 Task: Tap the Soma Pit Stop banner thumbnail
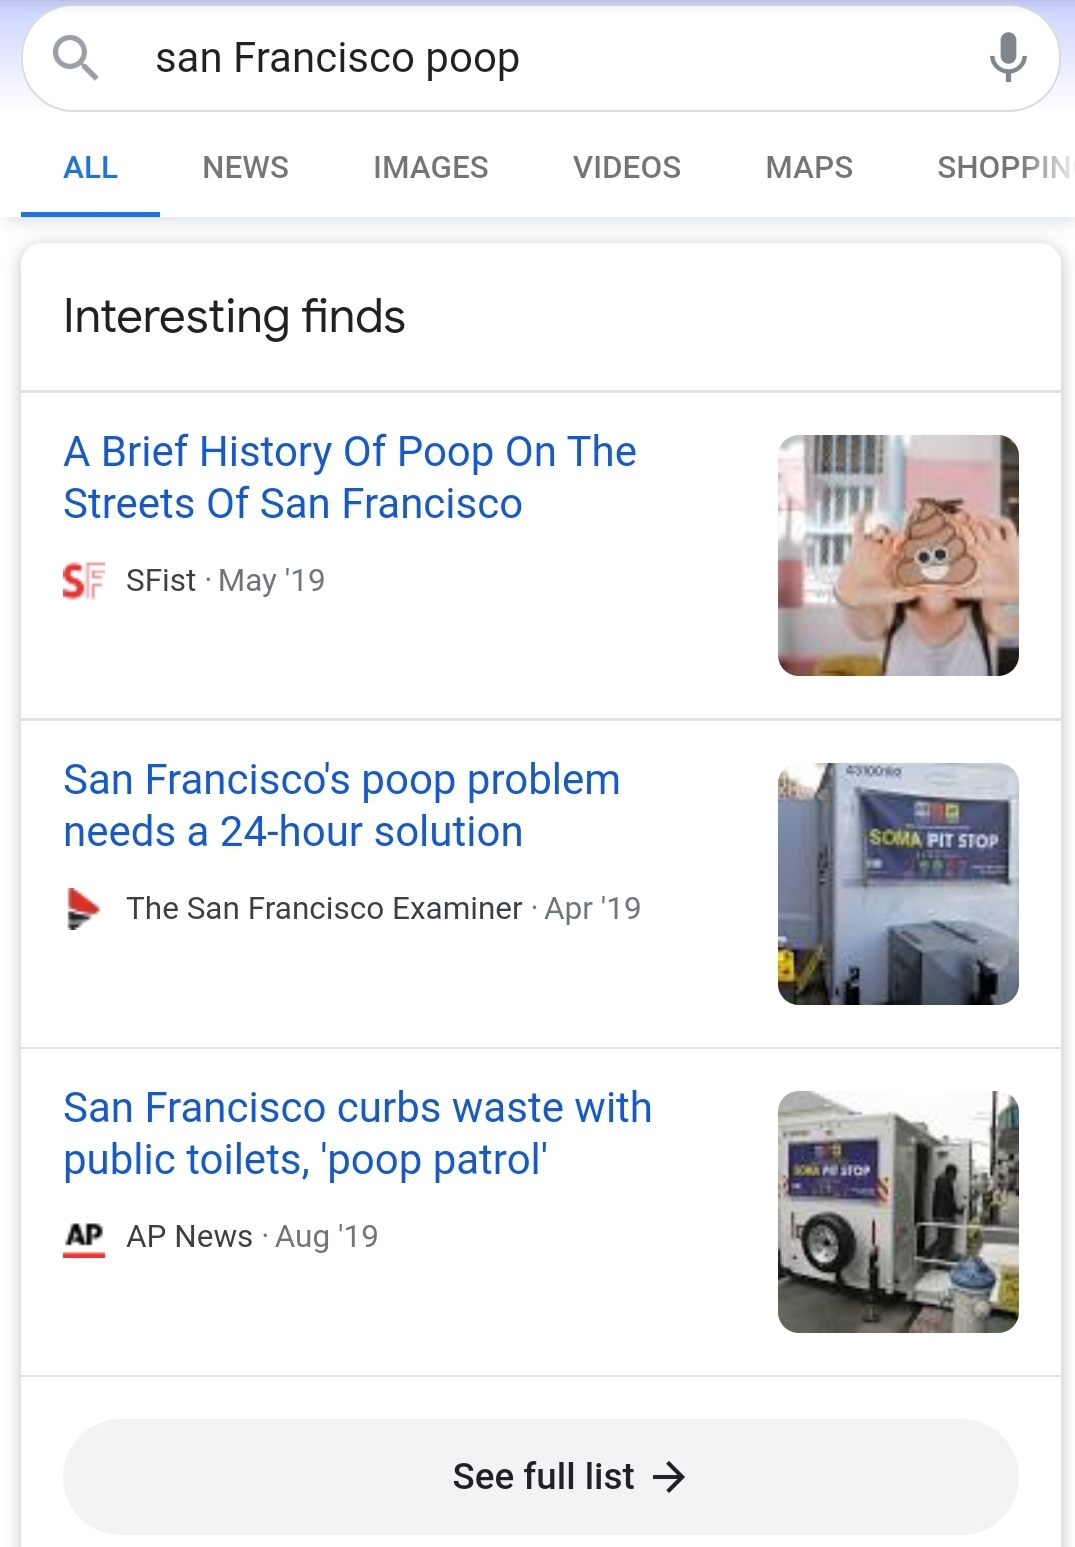(x=898, y=884)
